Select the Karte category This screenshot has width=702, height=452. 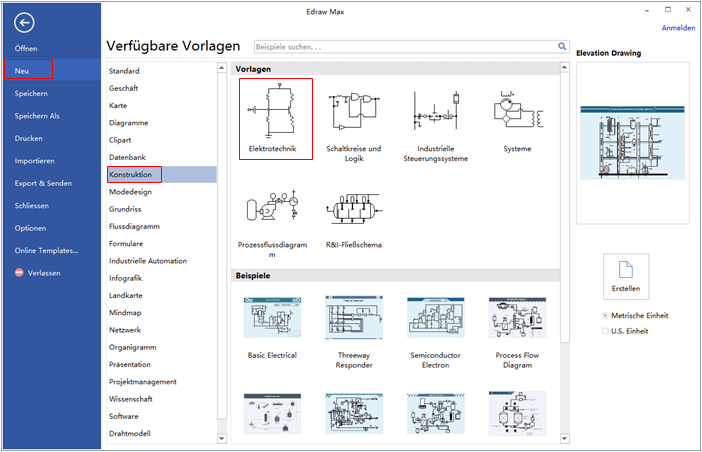[118, 105]
